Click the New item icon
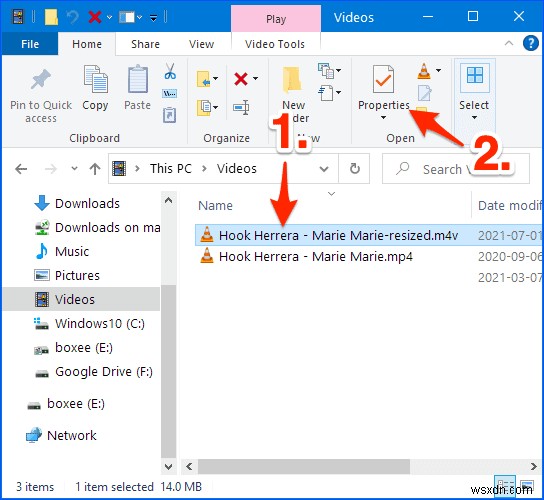544x500 pixels. (326, 70)
